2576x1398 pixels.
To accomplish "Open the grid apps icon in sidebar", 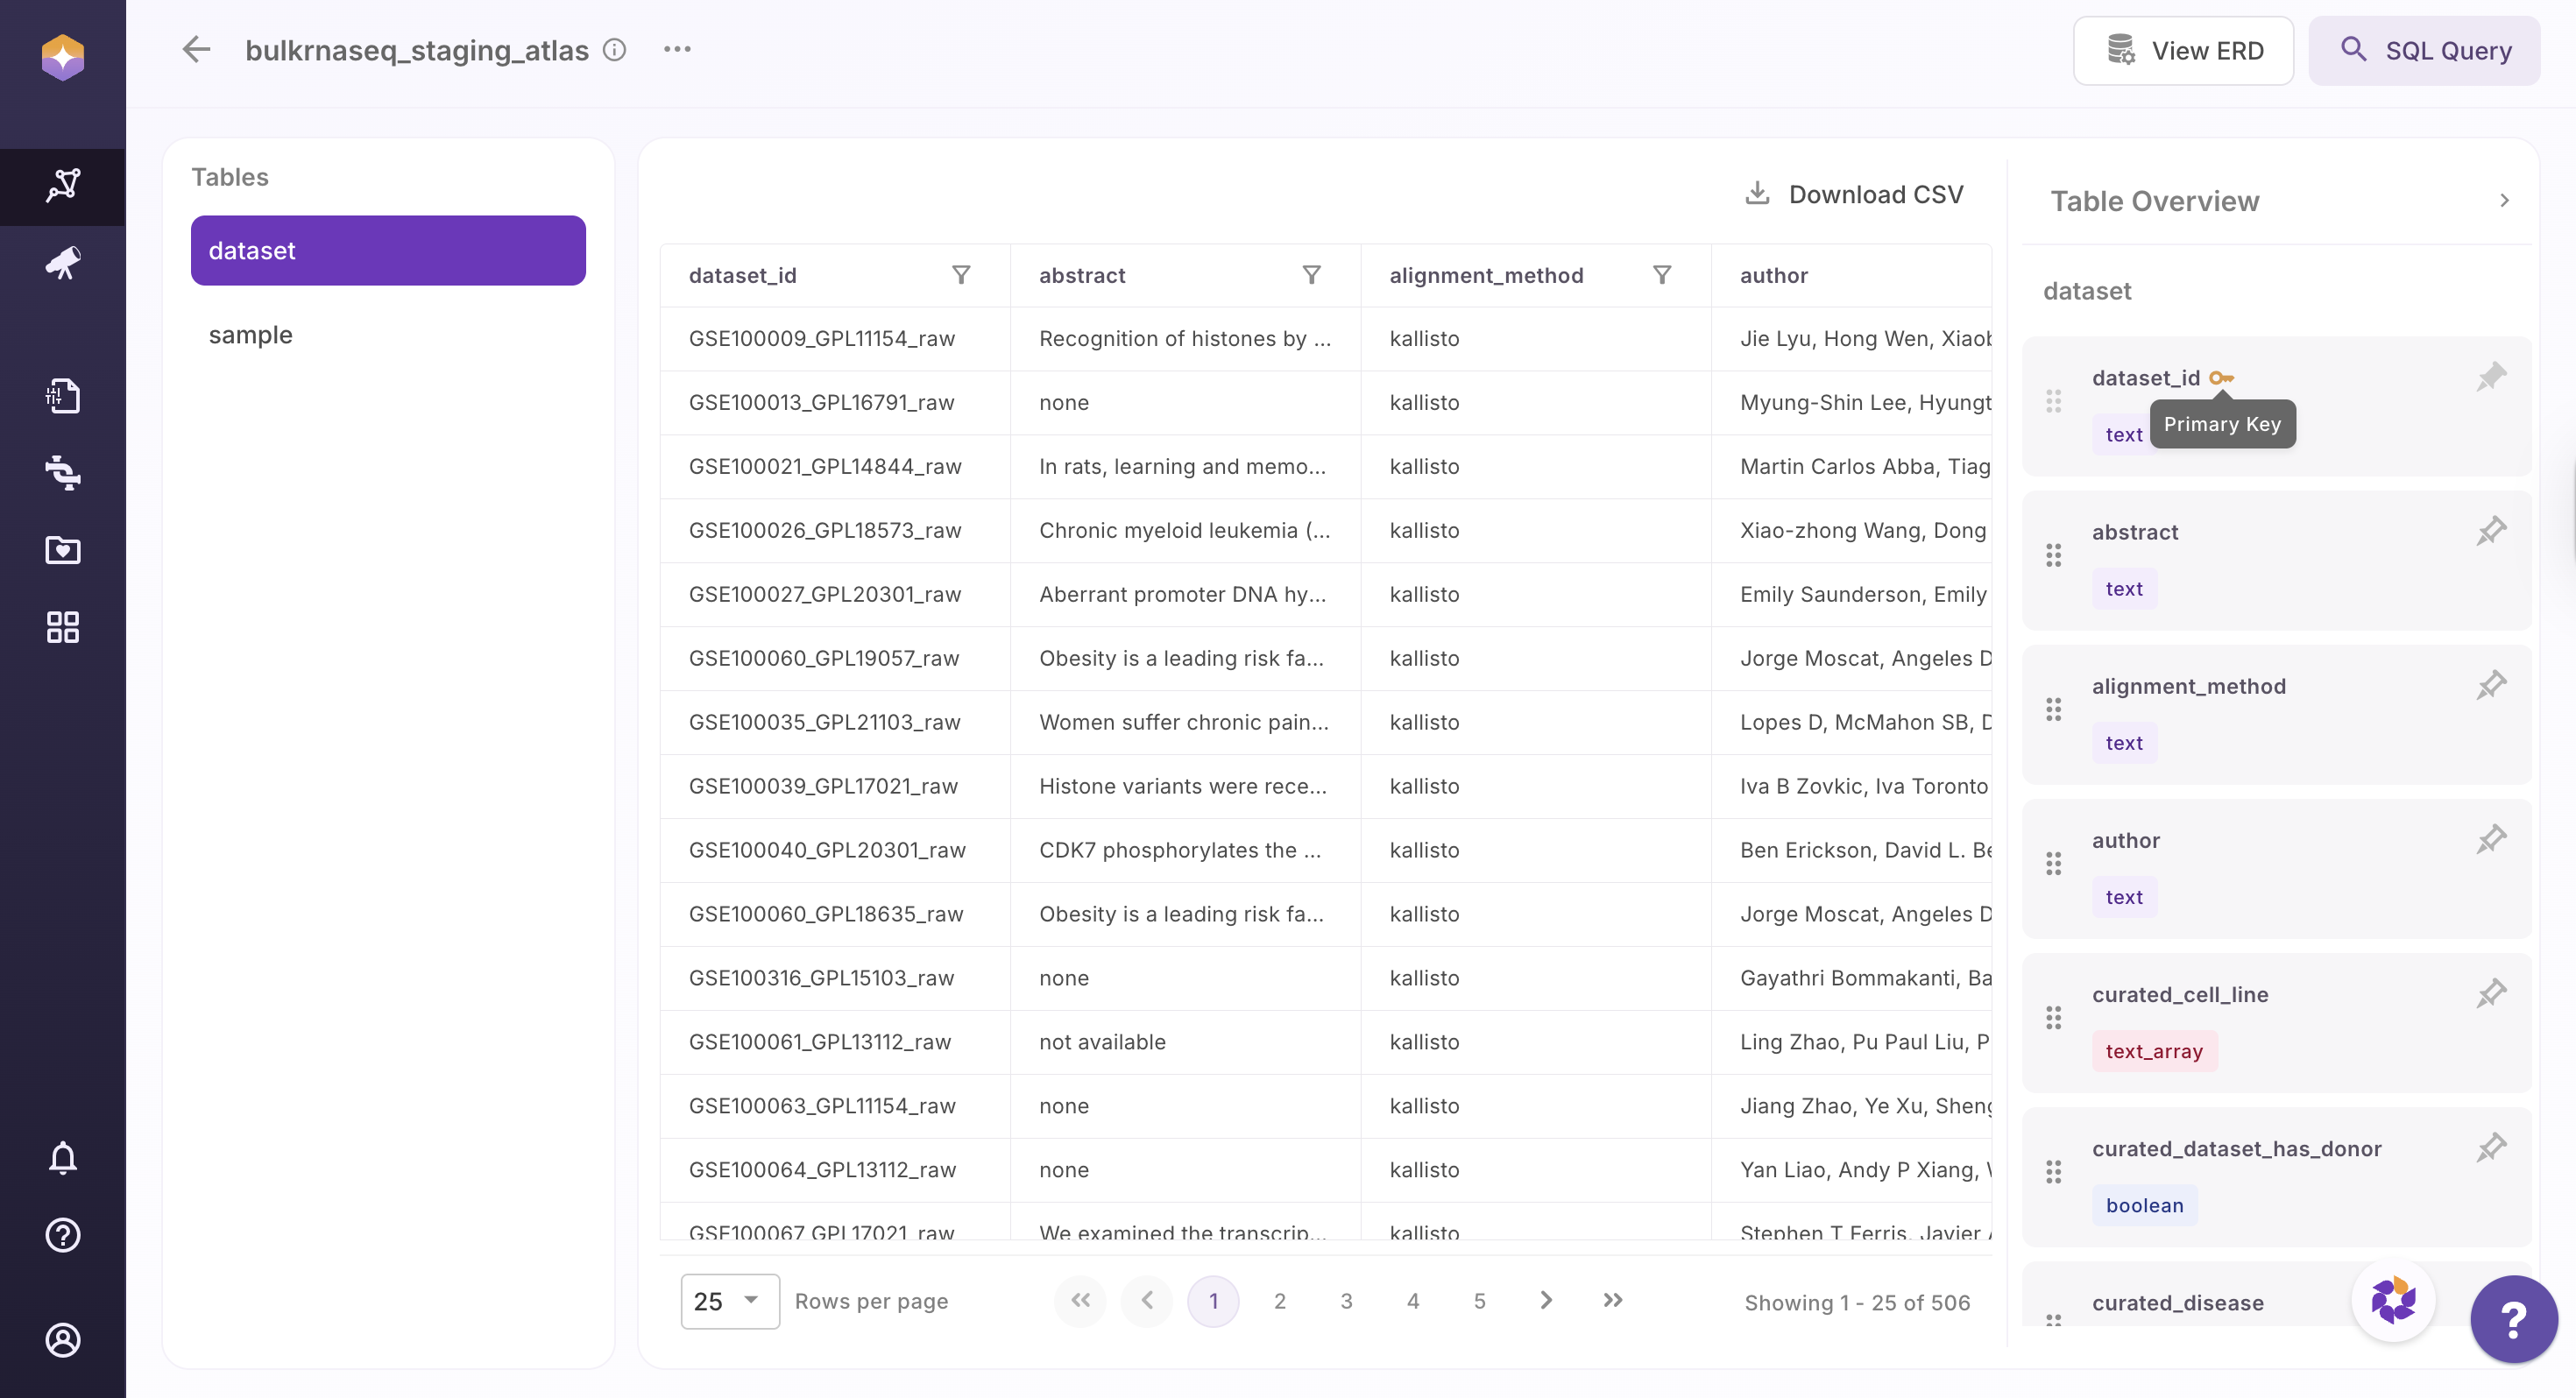I will point(63,627).
